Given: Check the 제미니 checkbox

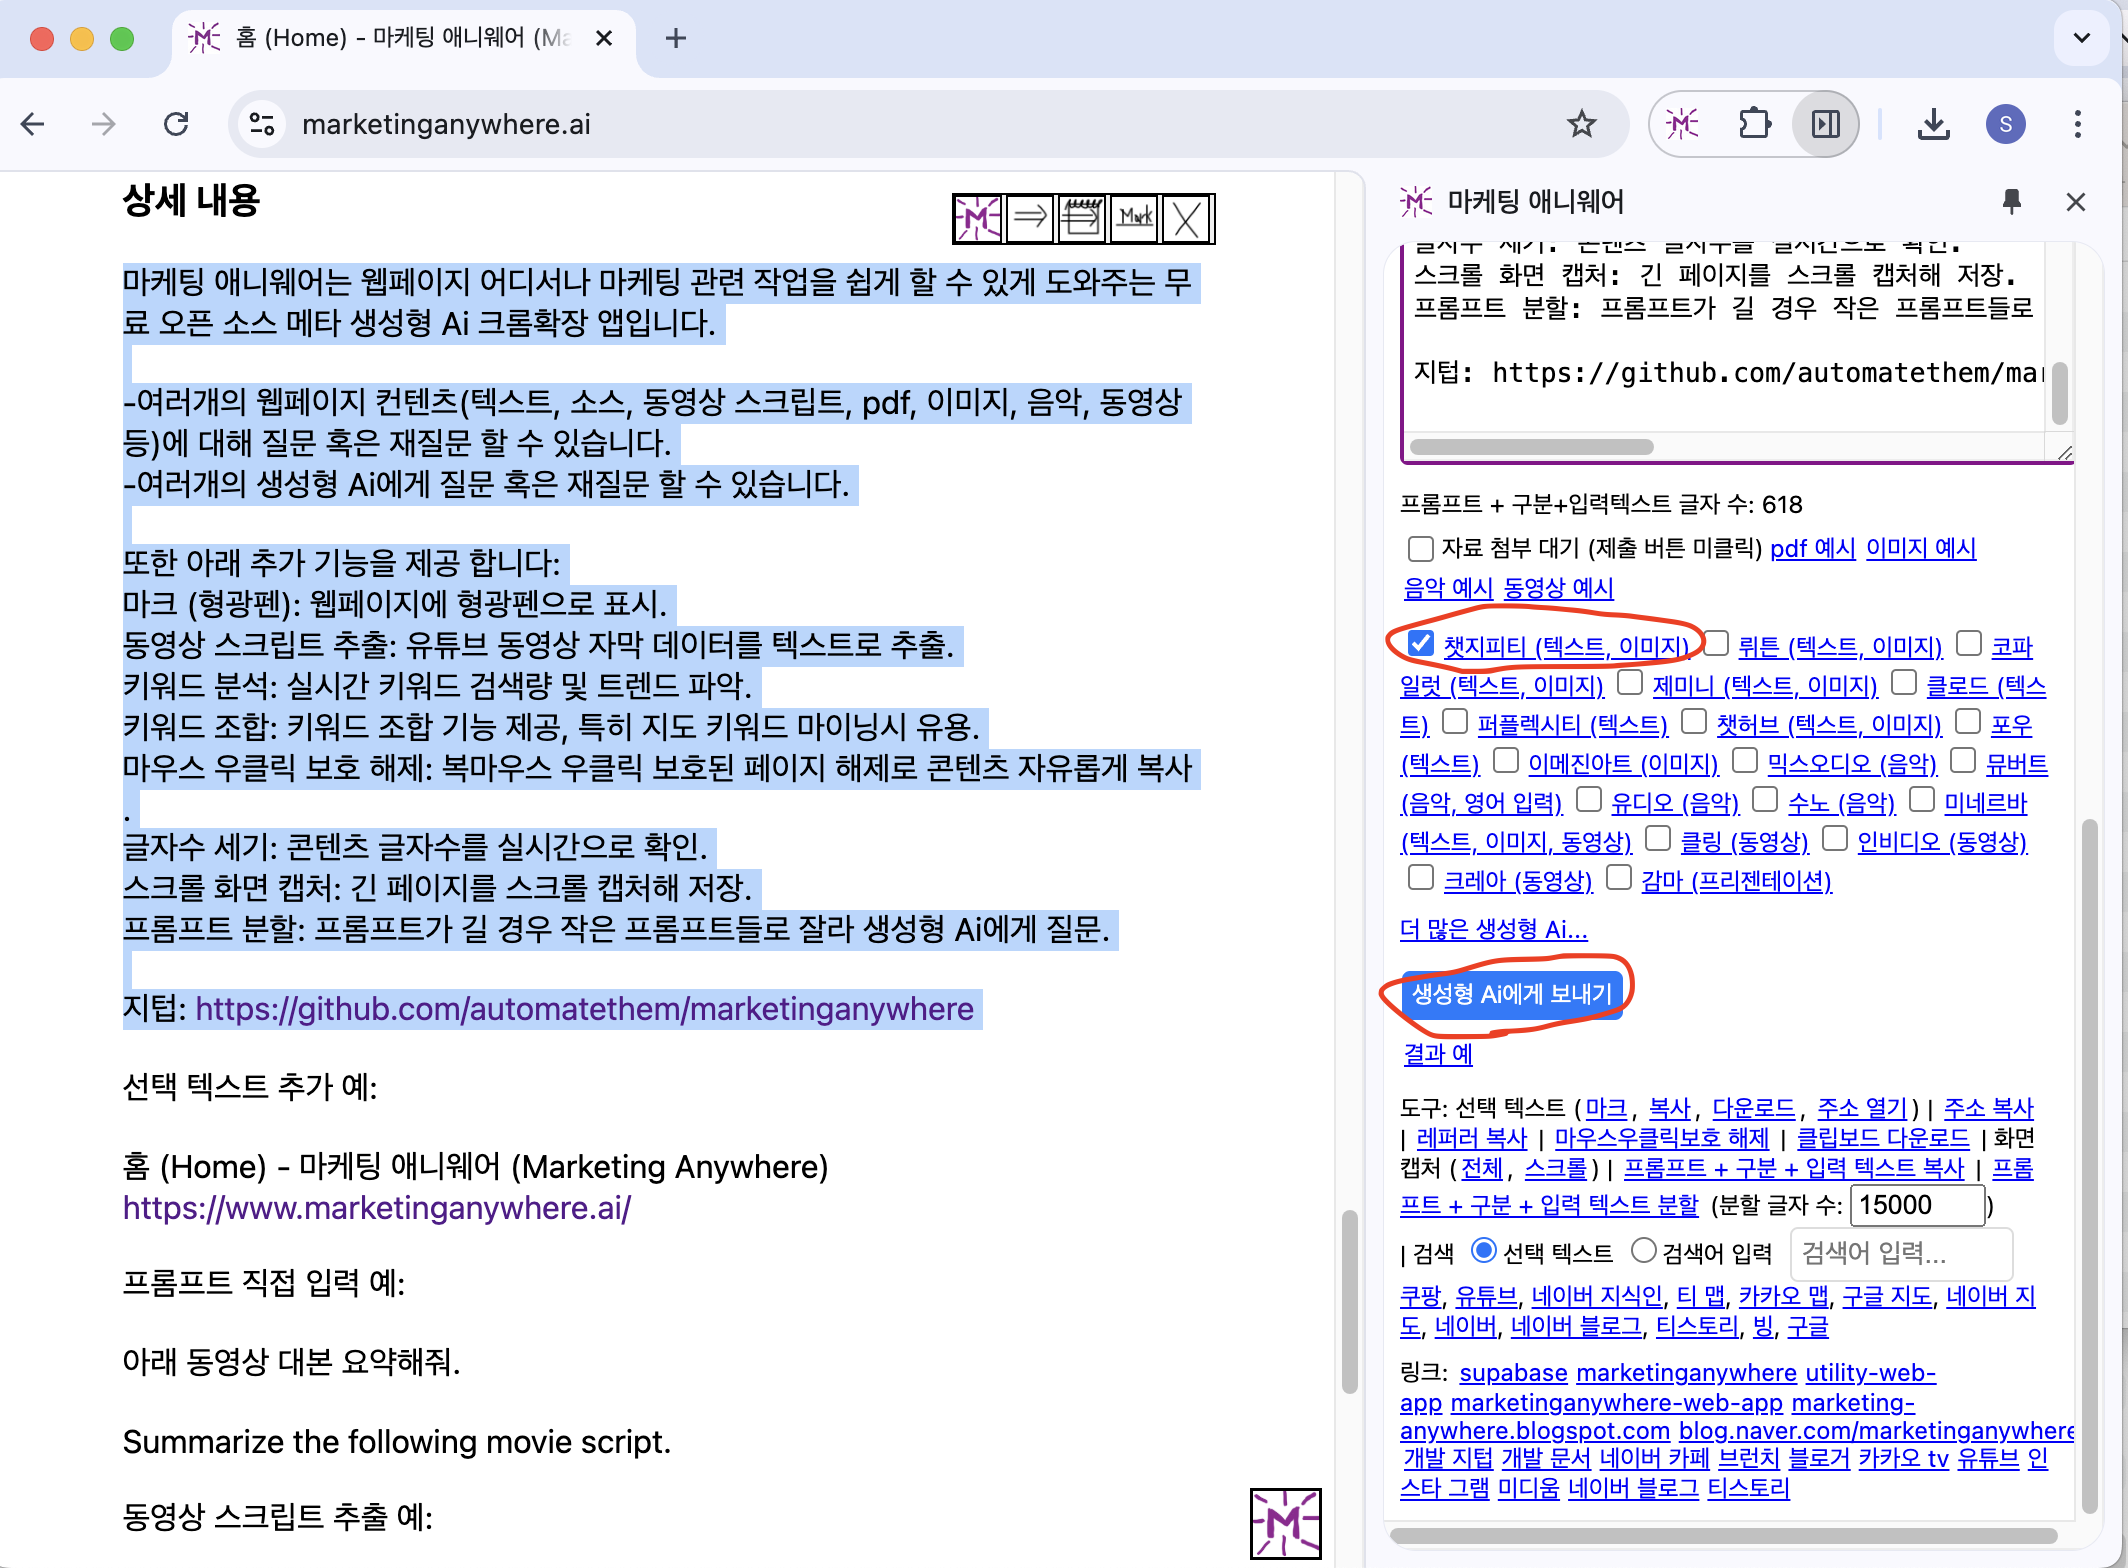Looking at the screenshot, I should pyautogui.click(x=1630, y=682).
